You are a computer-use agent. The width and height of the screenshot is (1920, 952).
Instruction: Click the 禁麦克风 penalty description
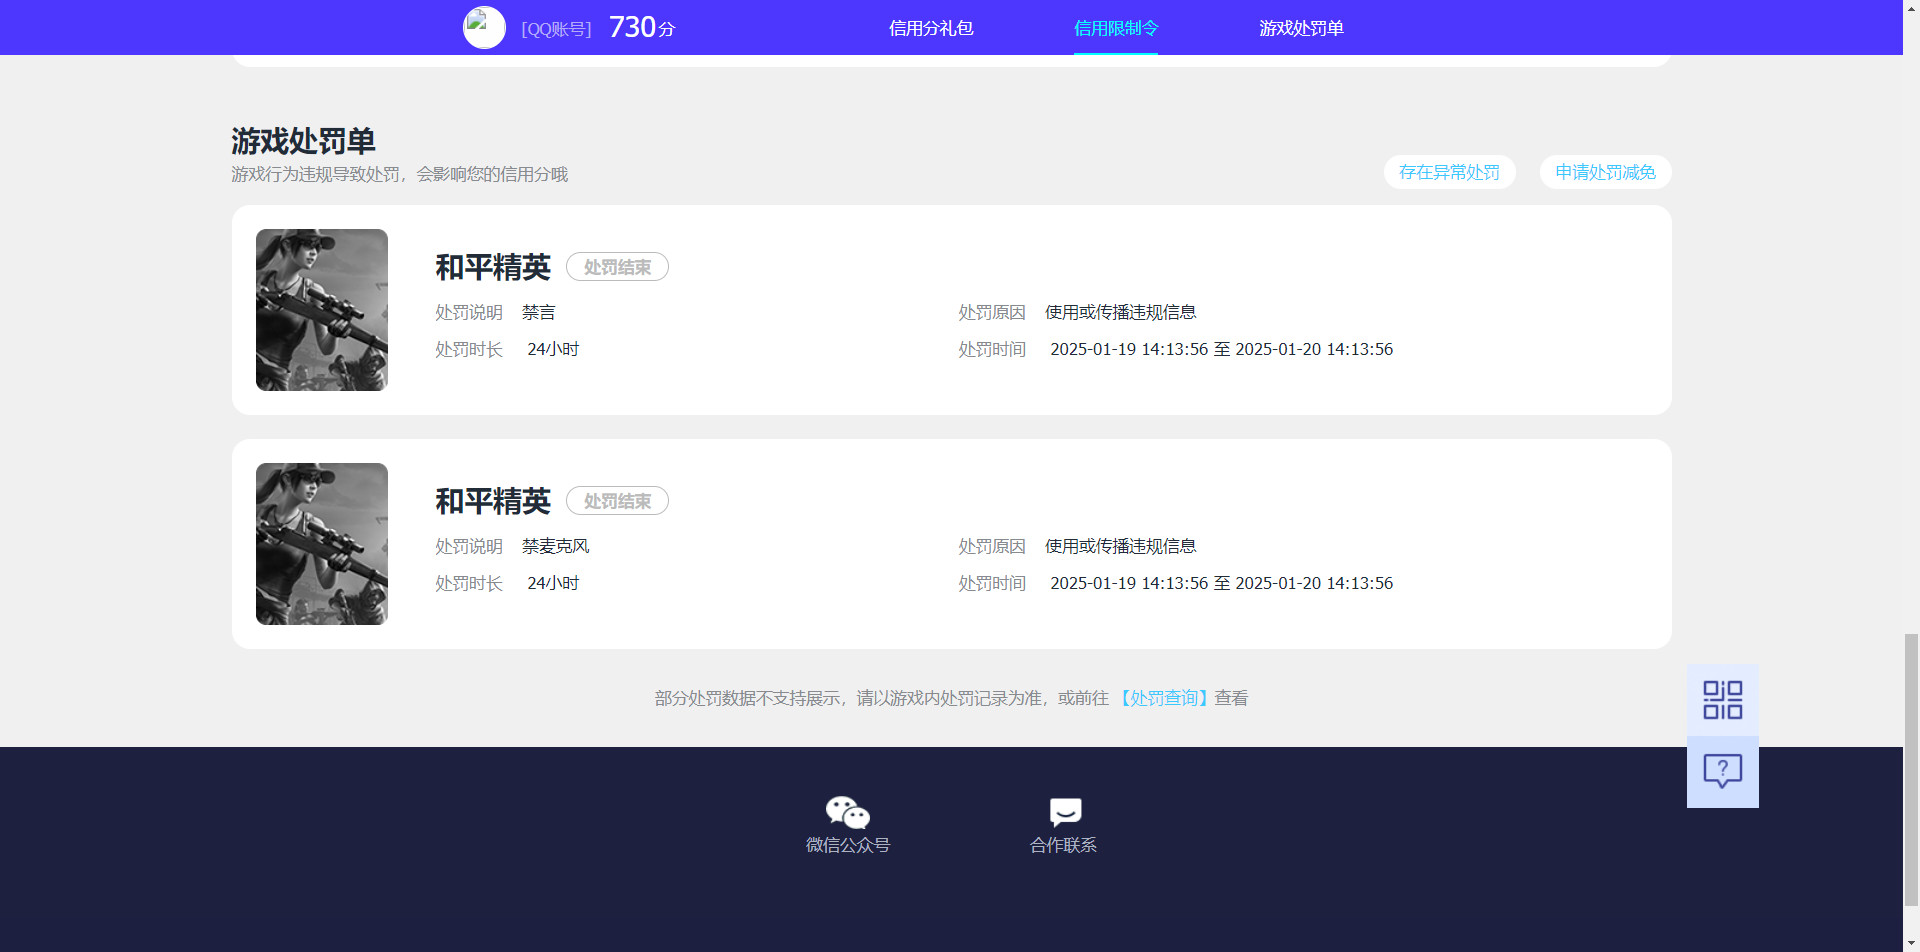tap(555, 546)
